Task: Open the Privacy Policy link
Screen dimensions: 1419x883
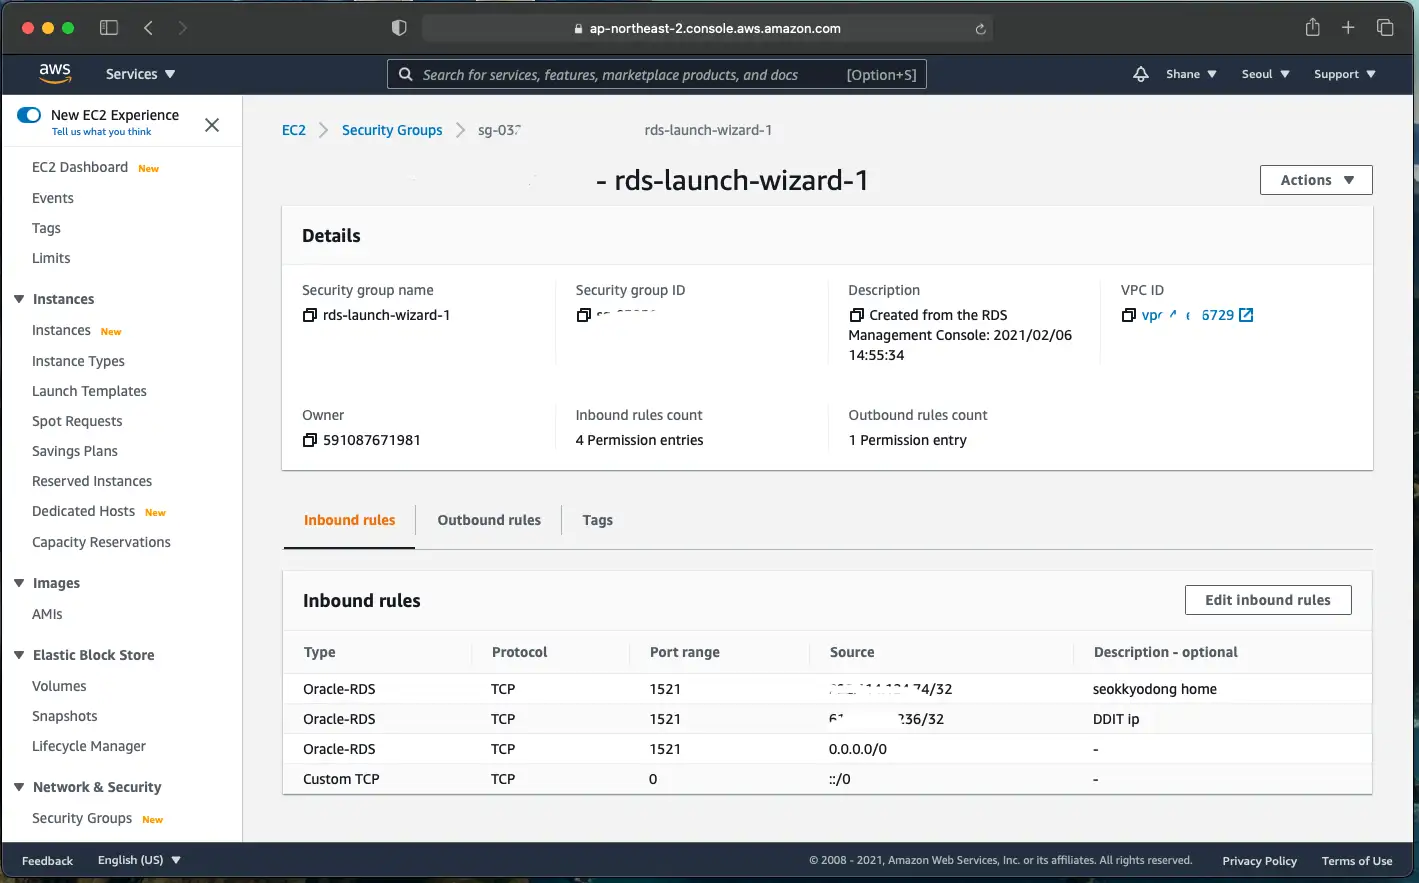Action: pyautogui.click(x=1259, y=861)
